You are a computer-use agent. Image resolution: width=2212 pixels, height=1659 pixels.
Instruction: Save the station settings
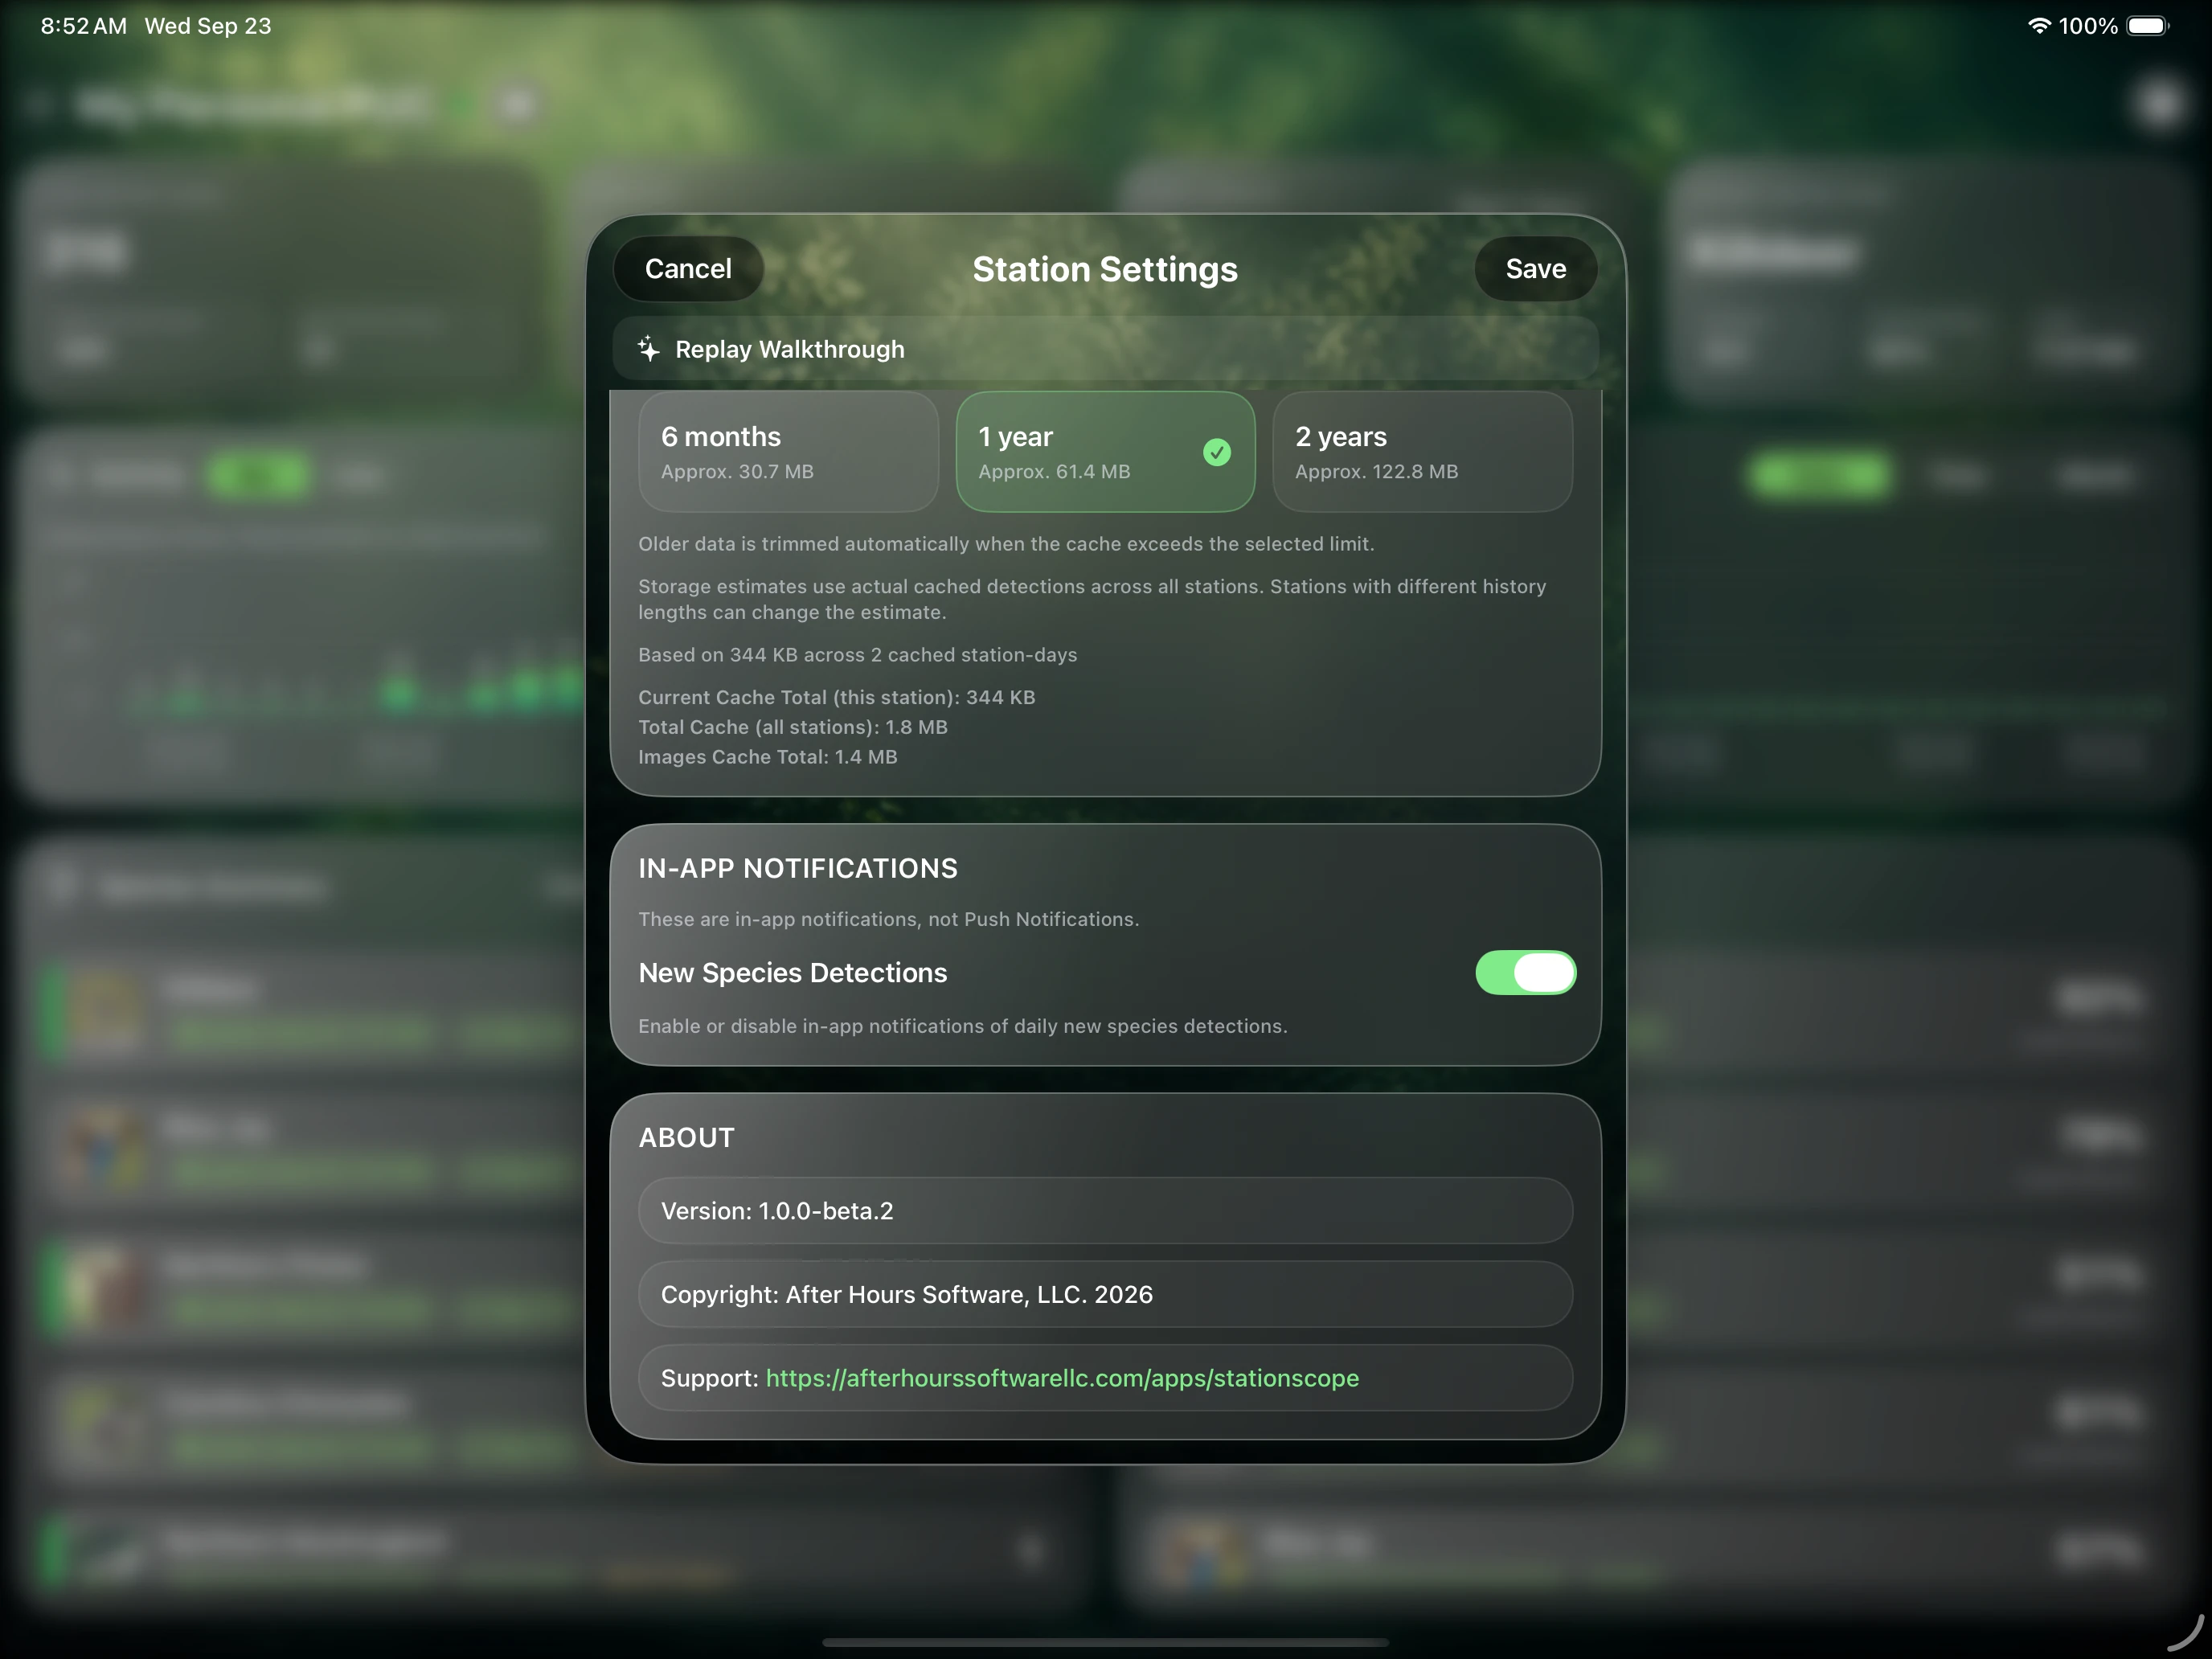point(1535,269)
